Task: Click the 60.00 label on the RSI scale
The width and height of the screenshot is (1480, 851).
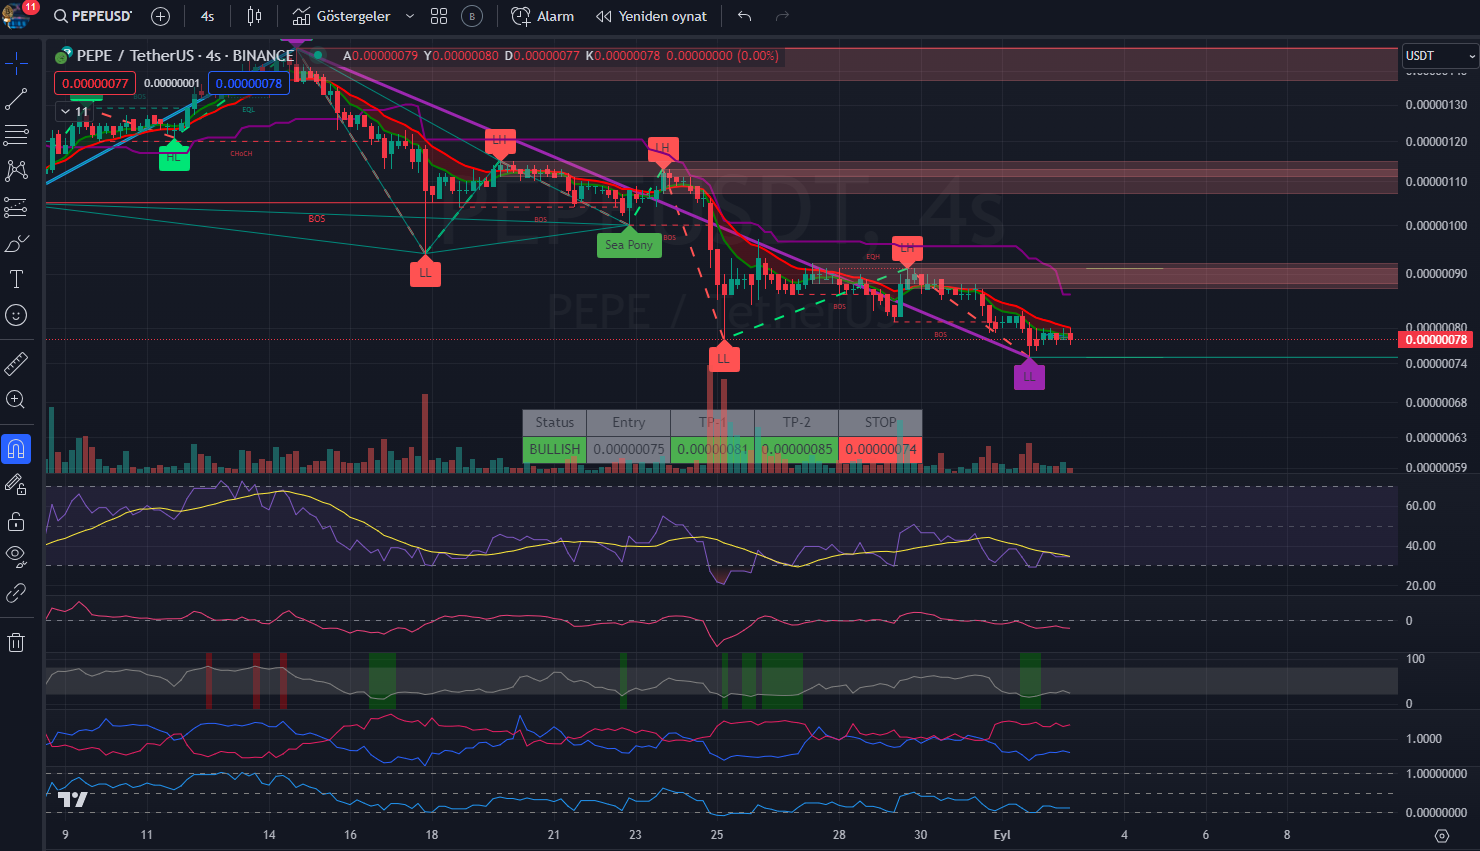Action: pos(1421,506)
